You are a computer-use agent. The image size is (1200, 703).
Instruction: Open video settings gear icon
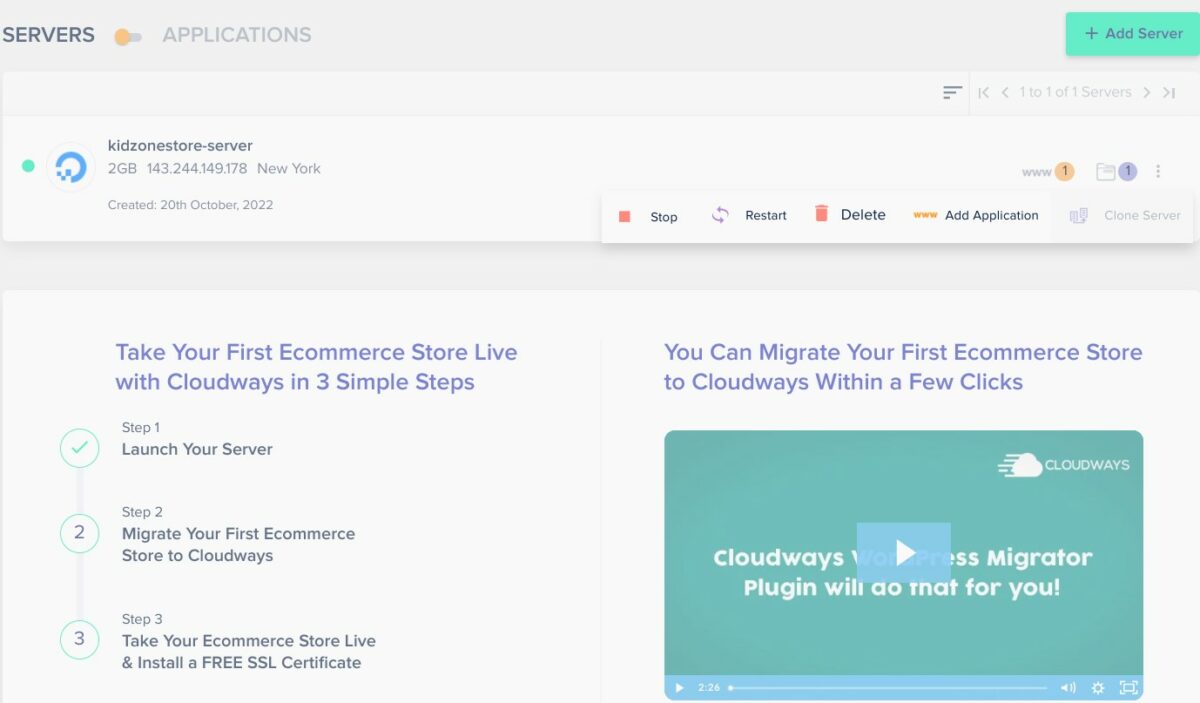coord(1098,688)
